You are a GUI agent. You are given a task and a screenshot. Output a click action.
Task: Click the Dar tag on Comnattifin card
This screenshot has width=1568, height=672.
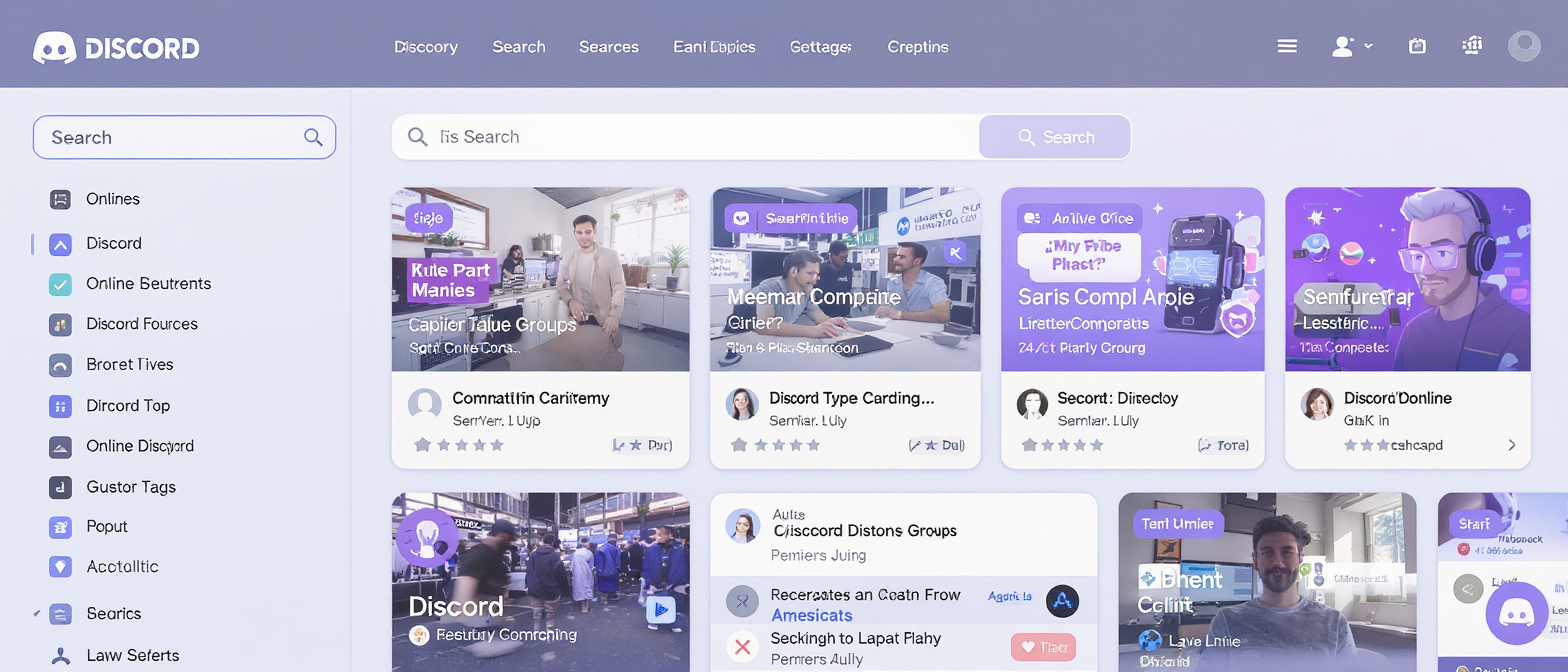pos(642,445)
